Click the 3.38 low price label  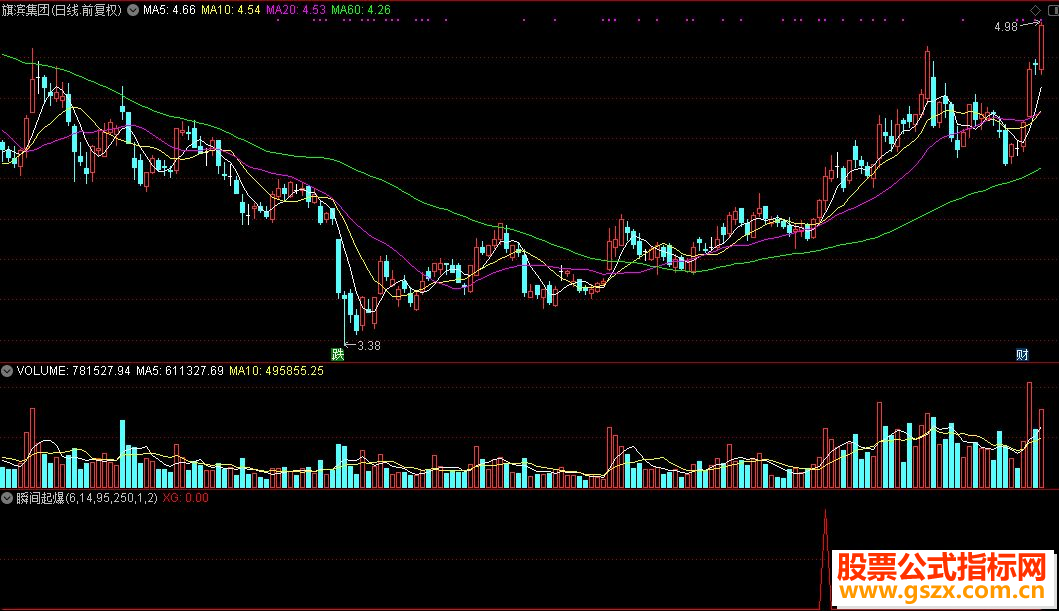369,346
